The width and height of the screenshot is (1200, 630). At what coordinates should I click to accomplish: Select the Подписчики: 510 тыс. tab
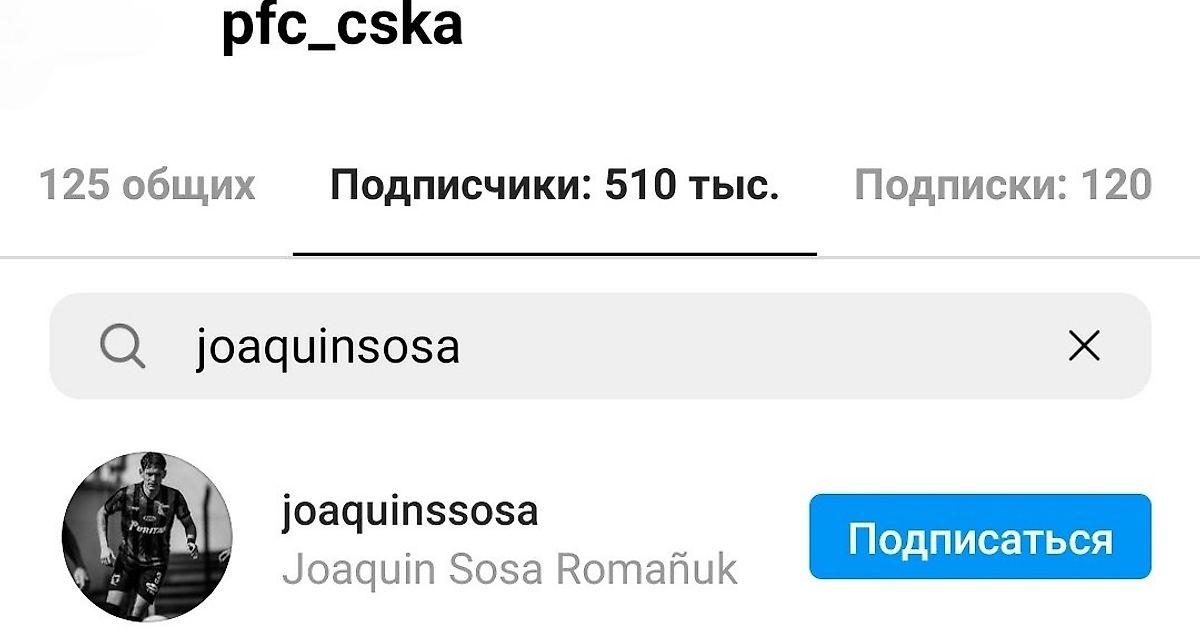point(555,185)
